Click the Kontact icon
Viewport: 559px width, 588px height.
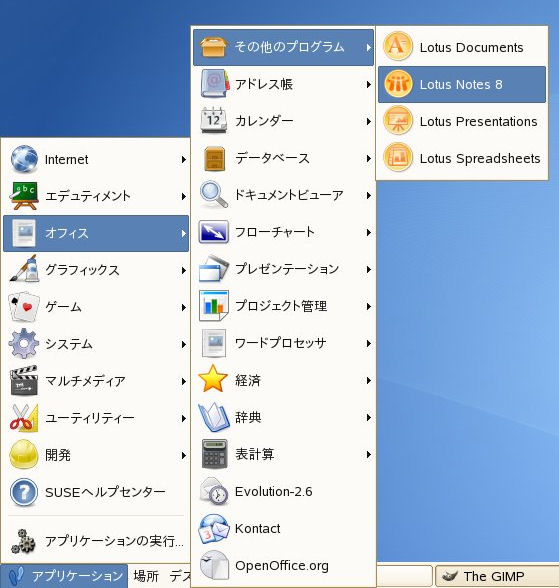[213, 528]
